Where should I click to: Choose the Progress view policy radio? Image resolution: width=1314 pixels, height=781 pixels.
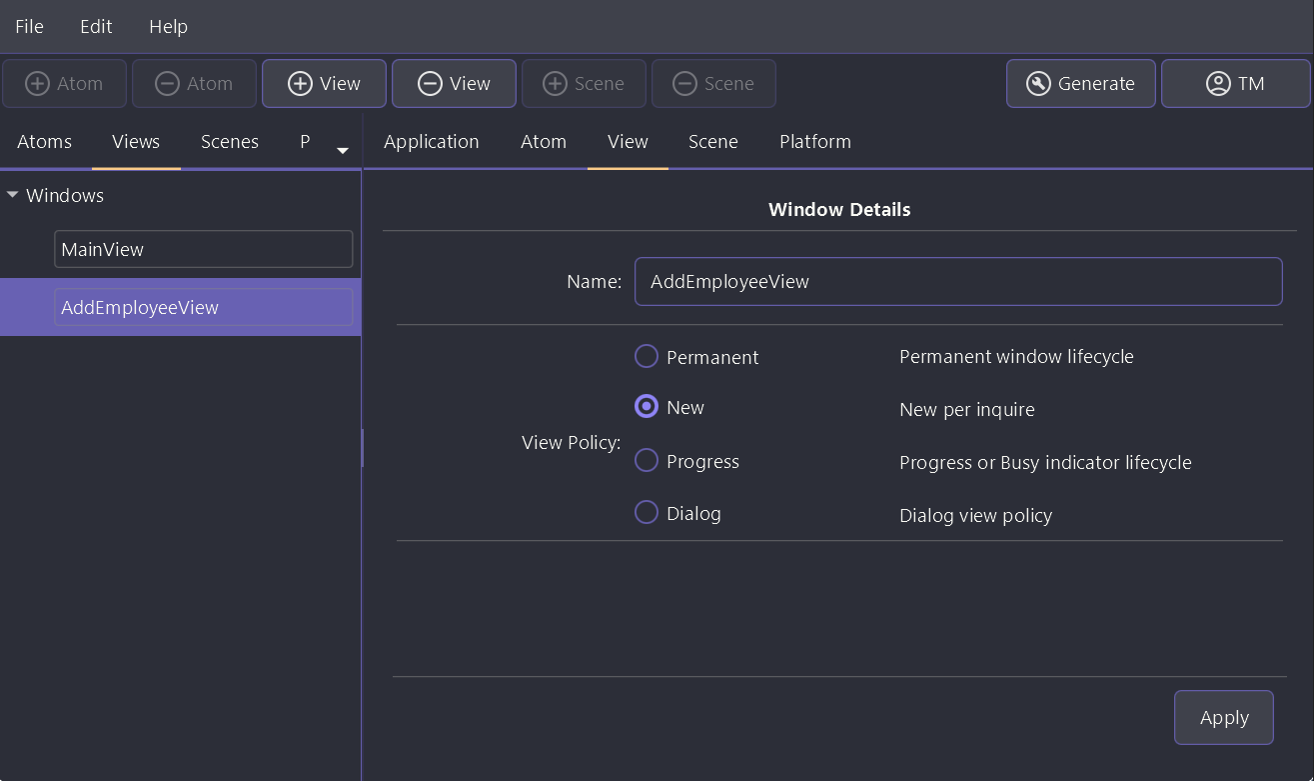point(647,460)
